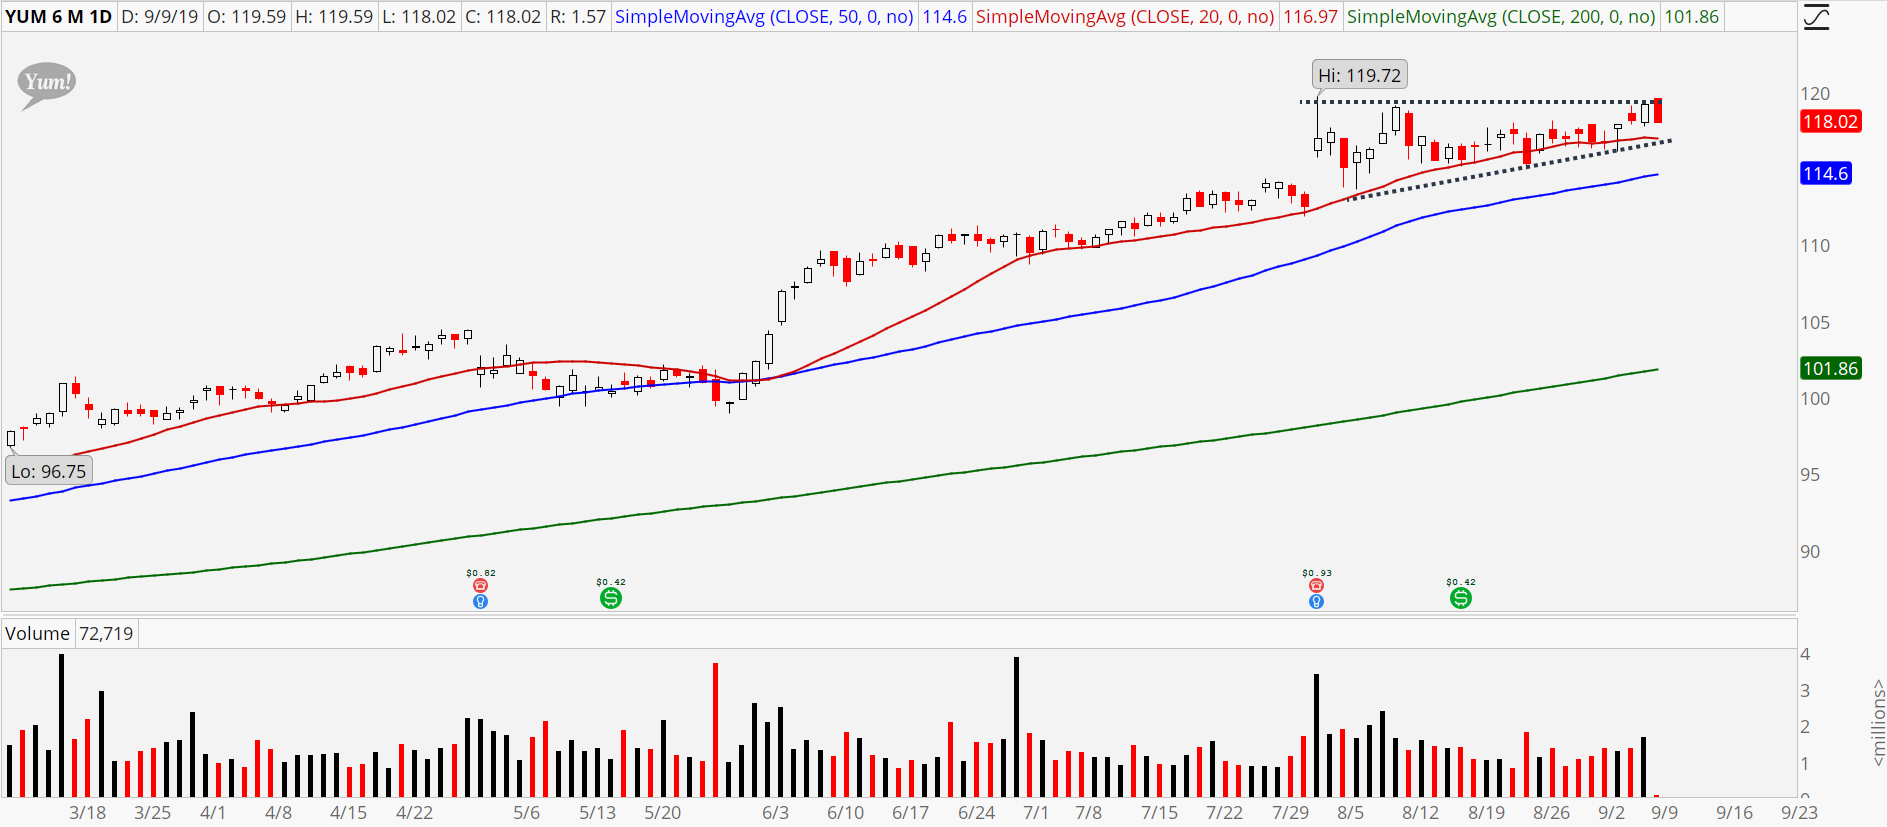Click the 105 price axis label
1887x827 pixels.
[1815, 323]
